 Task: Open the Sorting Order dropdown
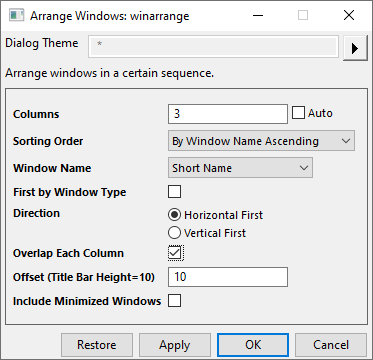coord(261,141)
